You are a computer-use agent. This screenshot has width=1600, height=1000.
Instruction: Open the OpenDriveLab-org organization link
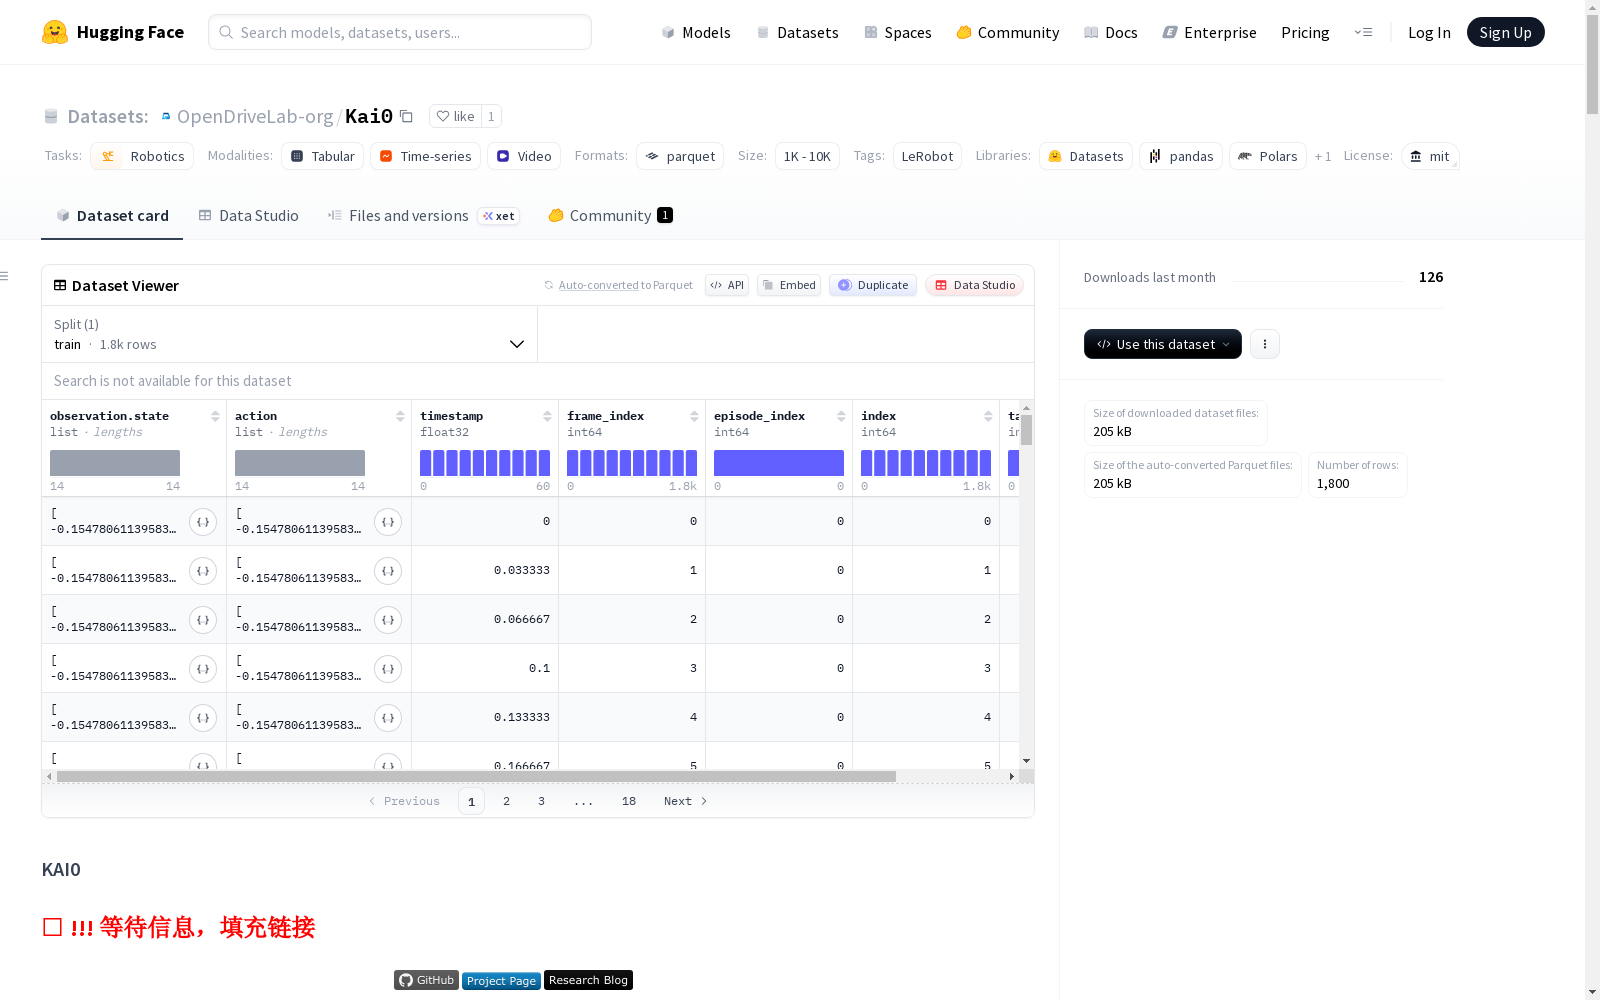click(255, 116)
